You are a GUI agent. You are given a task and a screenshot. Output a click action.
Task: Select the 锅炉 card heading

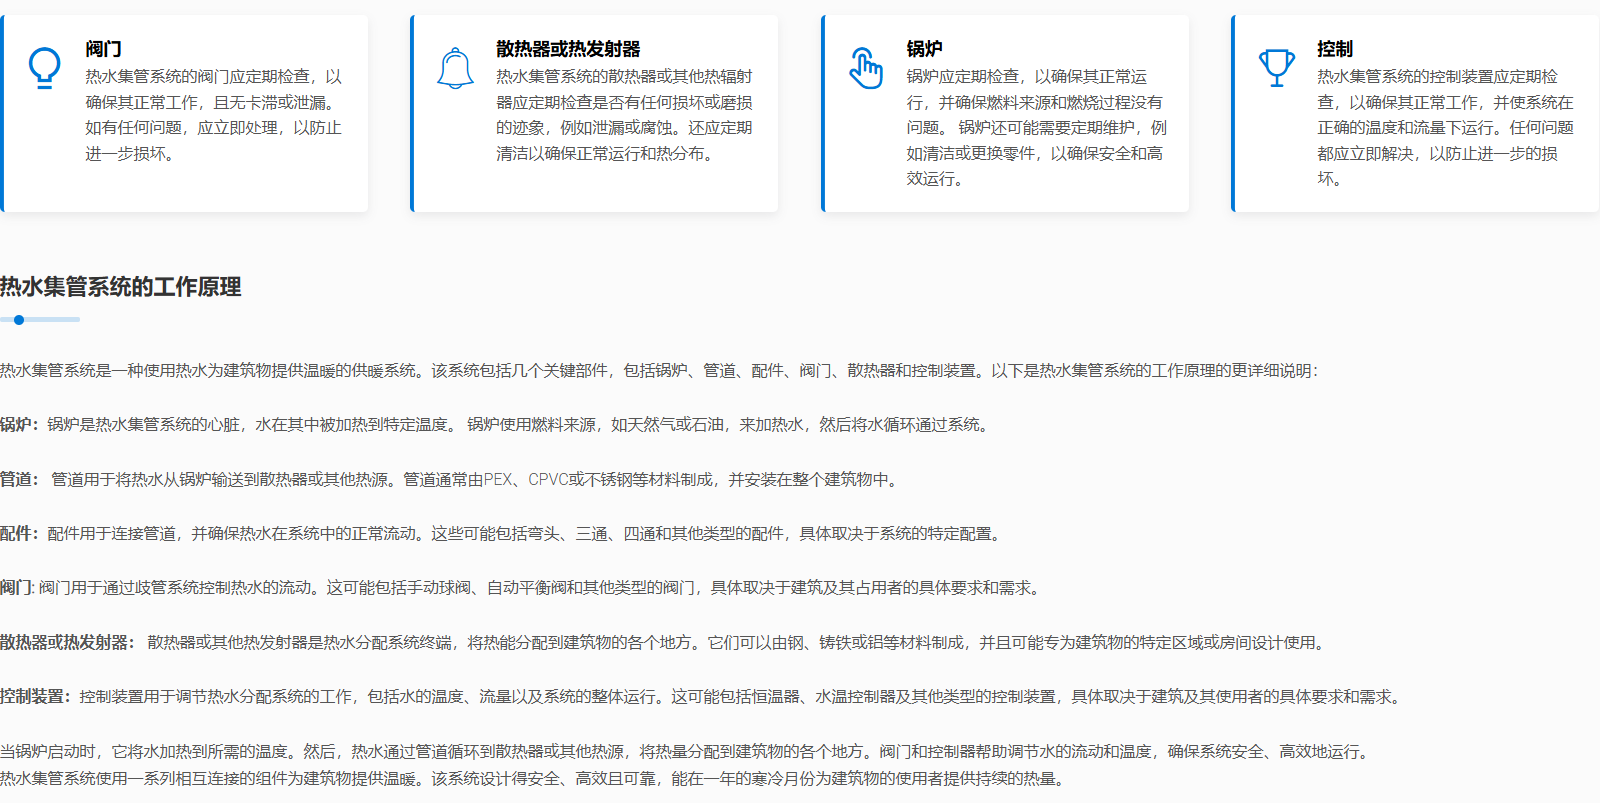(x=924, y=49)
